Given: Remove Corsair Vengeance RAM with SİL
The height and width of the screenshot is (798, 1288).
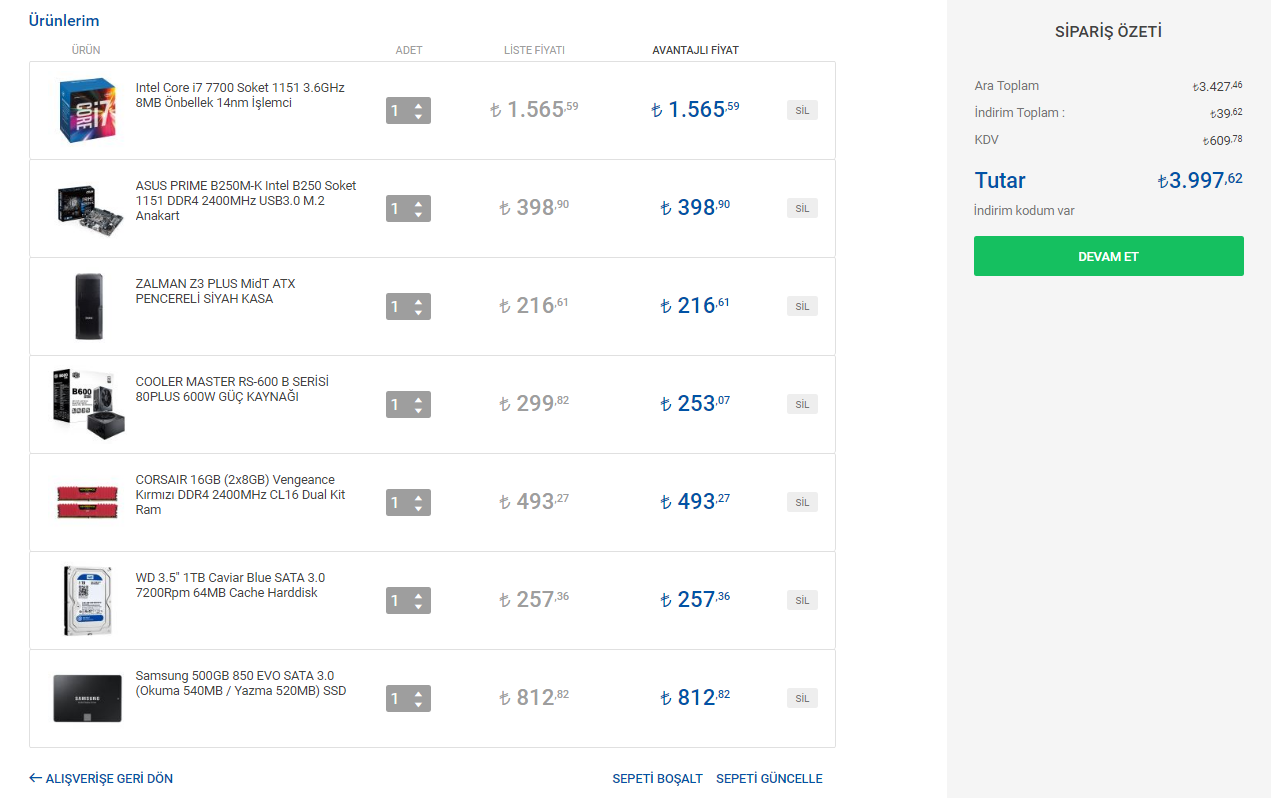Looking at the screenshot, I should pyautogui.click(x=802, y=502).
